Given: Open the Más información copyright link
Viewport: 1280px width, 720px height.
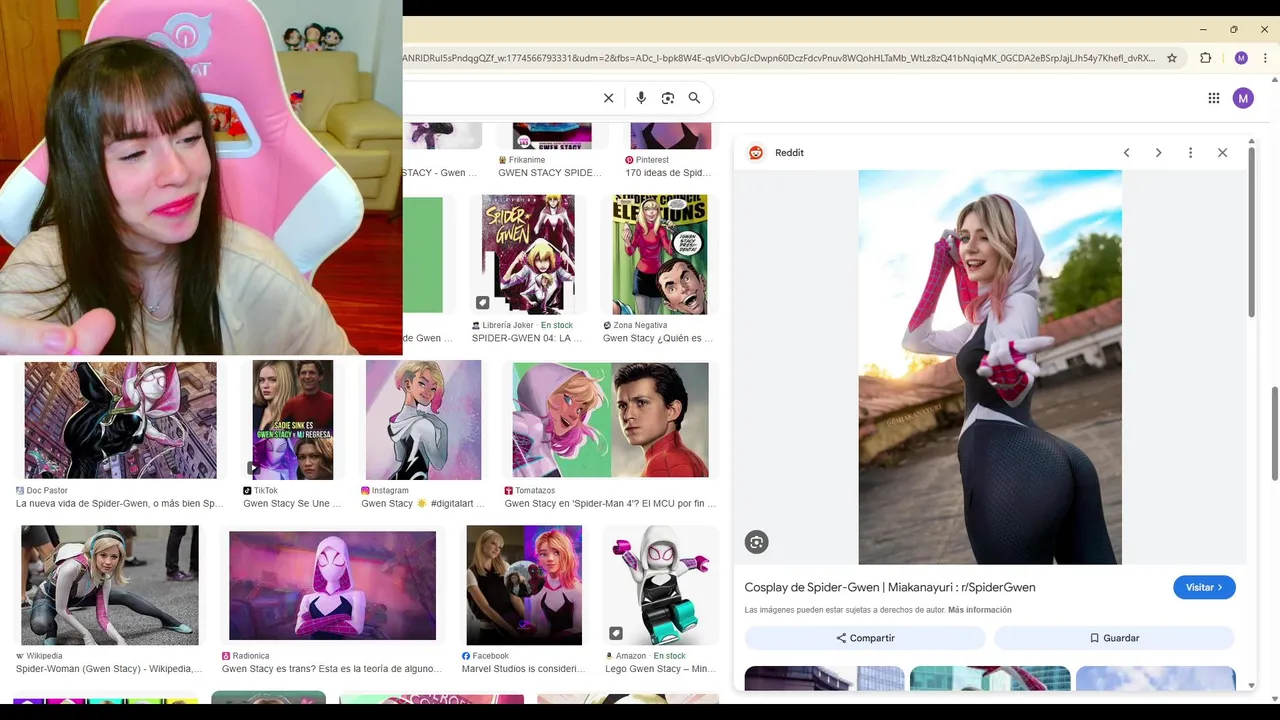Looking at the screenshot, I should click(980, 610).
